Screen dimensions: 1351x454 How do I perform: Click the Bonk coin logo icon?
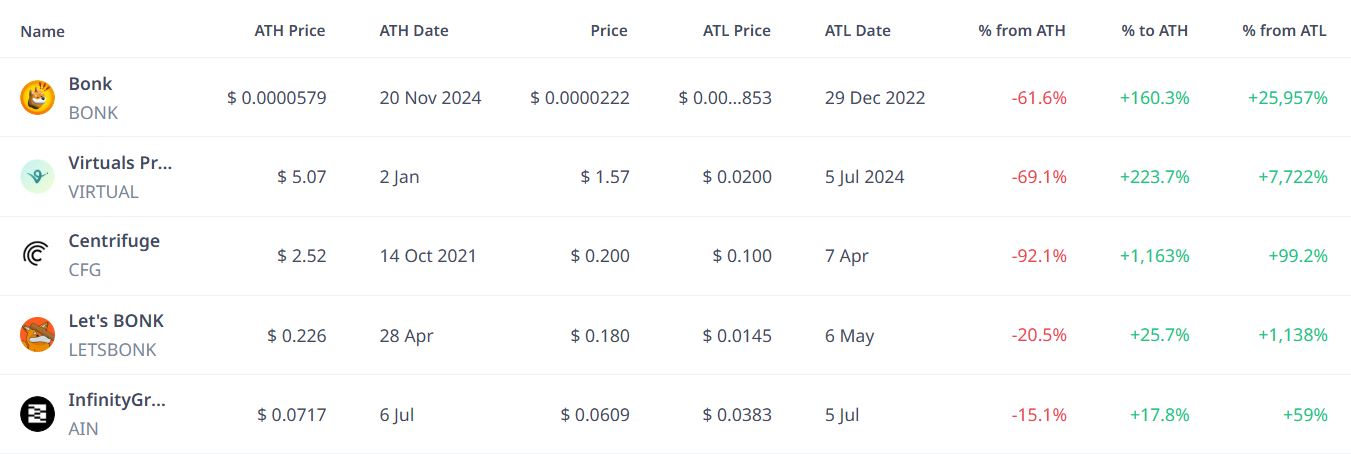tap(37, 98)
